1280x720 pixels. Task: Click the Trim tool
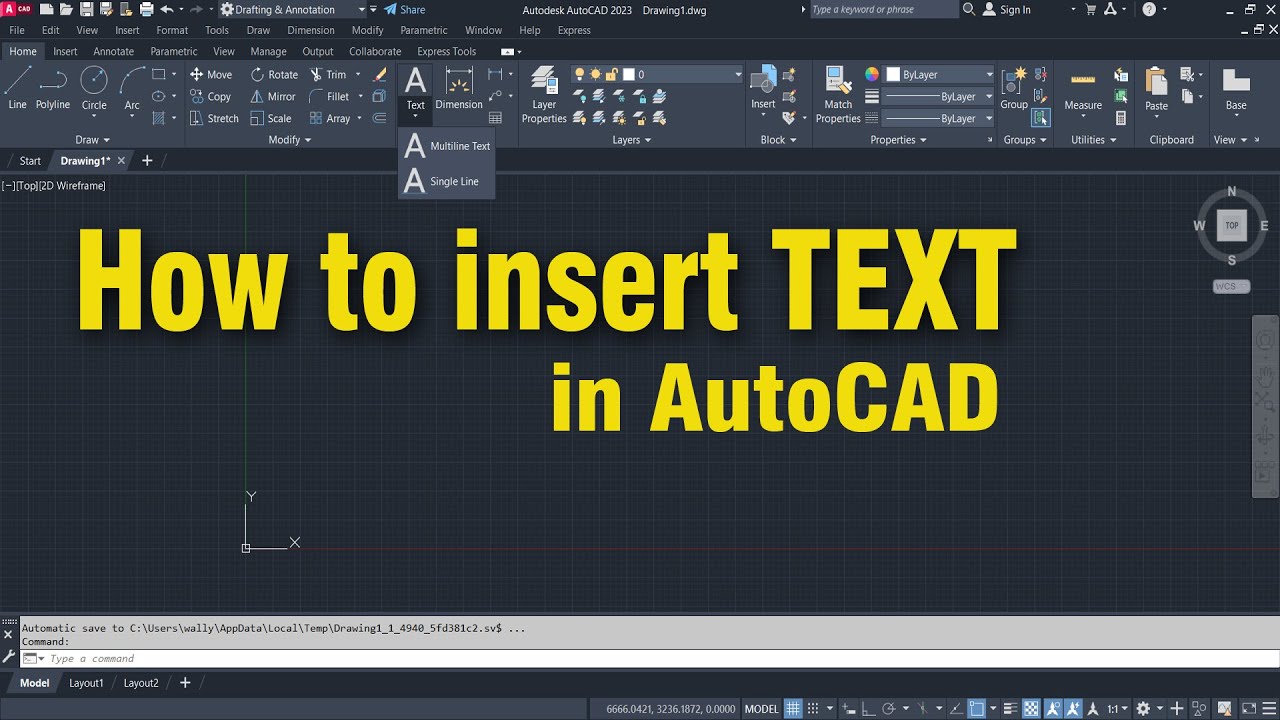pyautogui.click(x=328, y=74)
